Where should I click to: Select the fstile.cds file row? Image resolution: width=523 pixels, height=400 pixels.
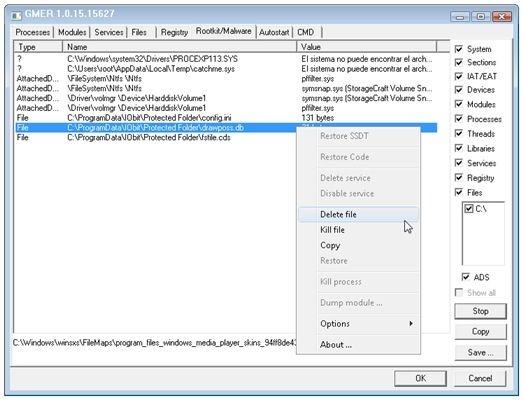pyautogui.click(x=226, y=137)
